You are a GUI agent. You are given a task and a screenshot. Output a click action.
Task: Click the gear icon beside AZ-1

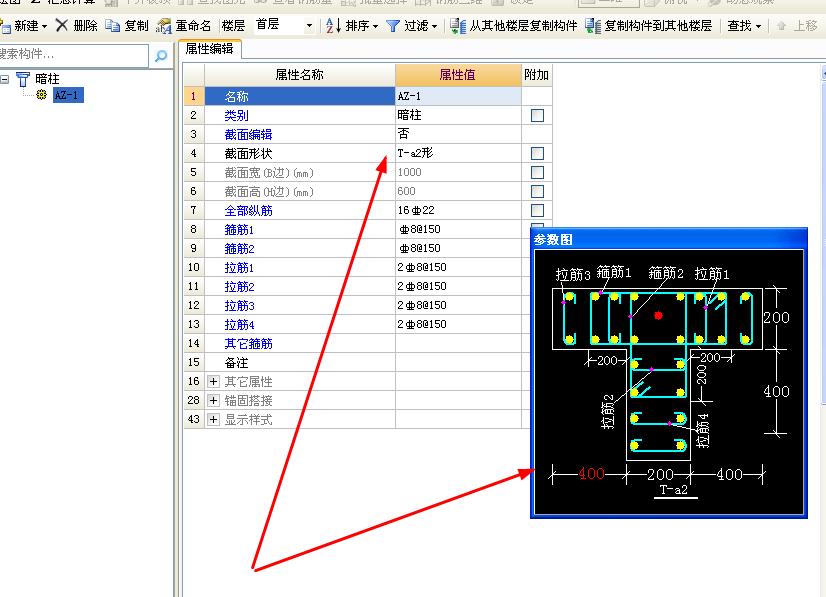(41, 95)
